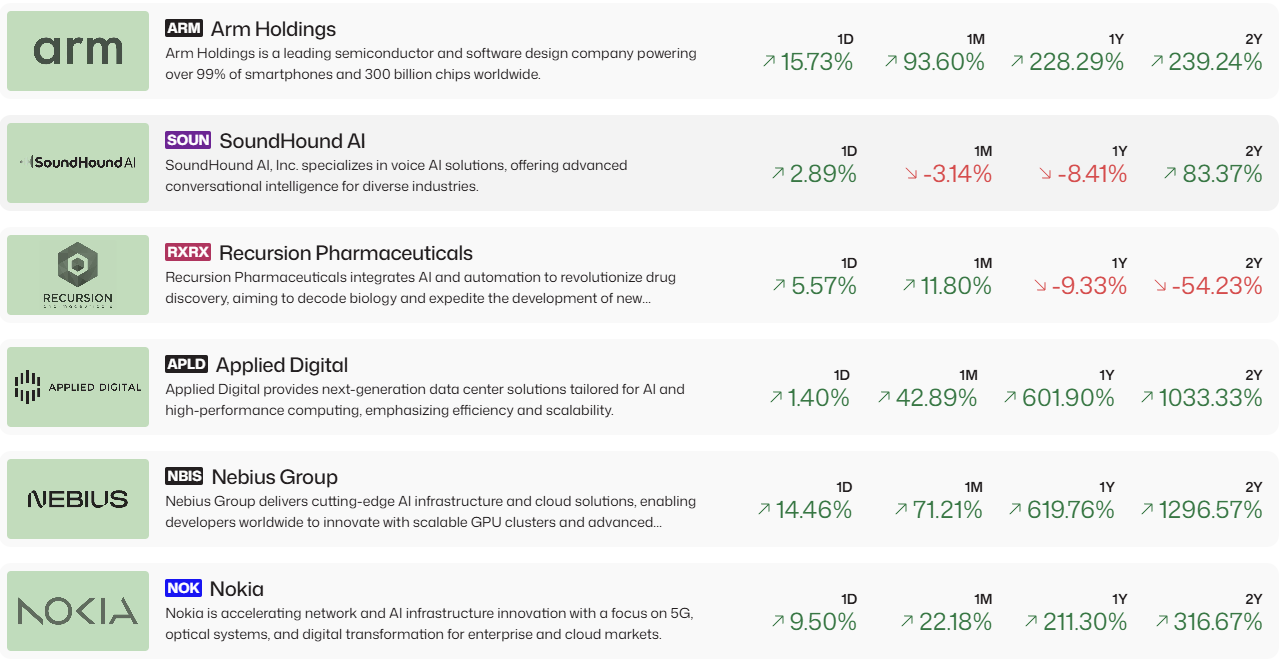Select Recursion 2Y loss of -54.23%

1208,286
